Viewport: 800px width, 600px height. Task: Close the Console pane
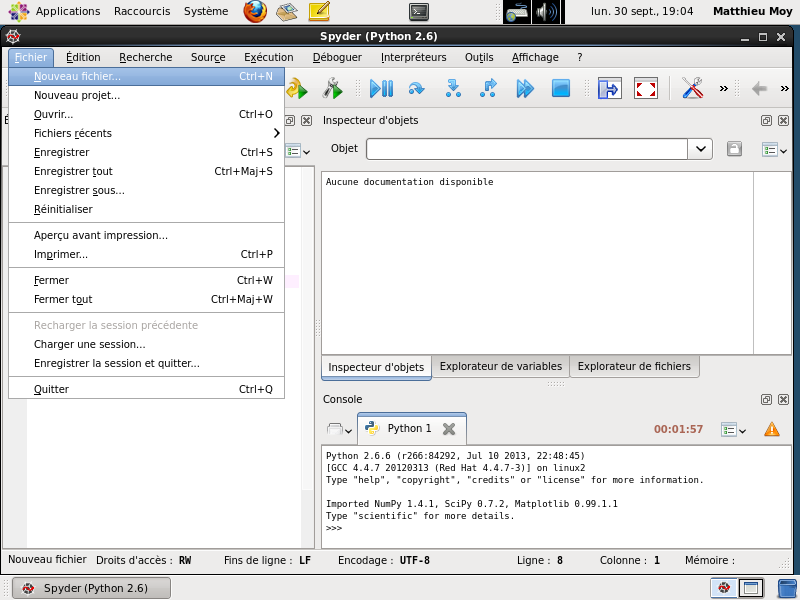click(x=783, y=399)
